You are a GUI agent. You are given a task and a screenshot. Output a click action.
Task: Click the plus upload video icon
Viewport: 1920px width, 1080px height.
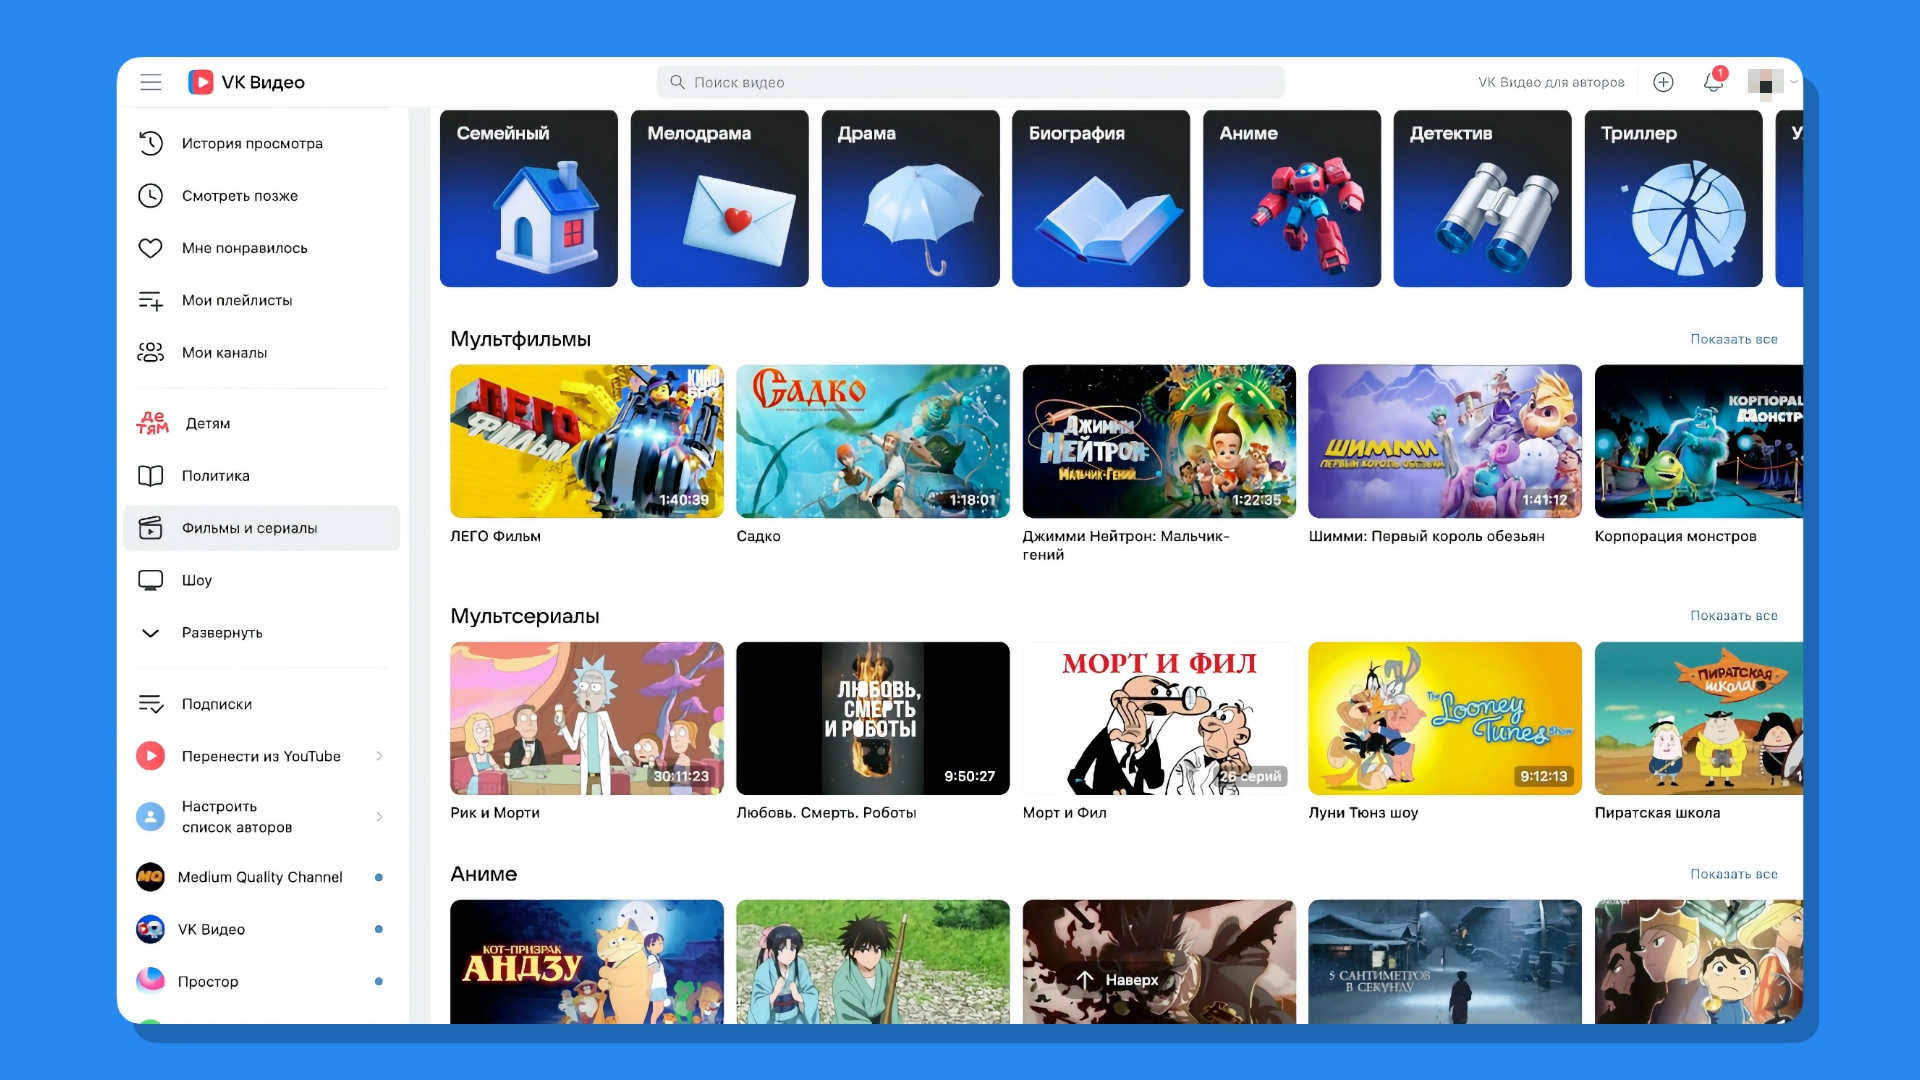click(1663, 82)
